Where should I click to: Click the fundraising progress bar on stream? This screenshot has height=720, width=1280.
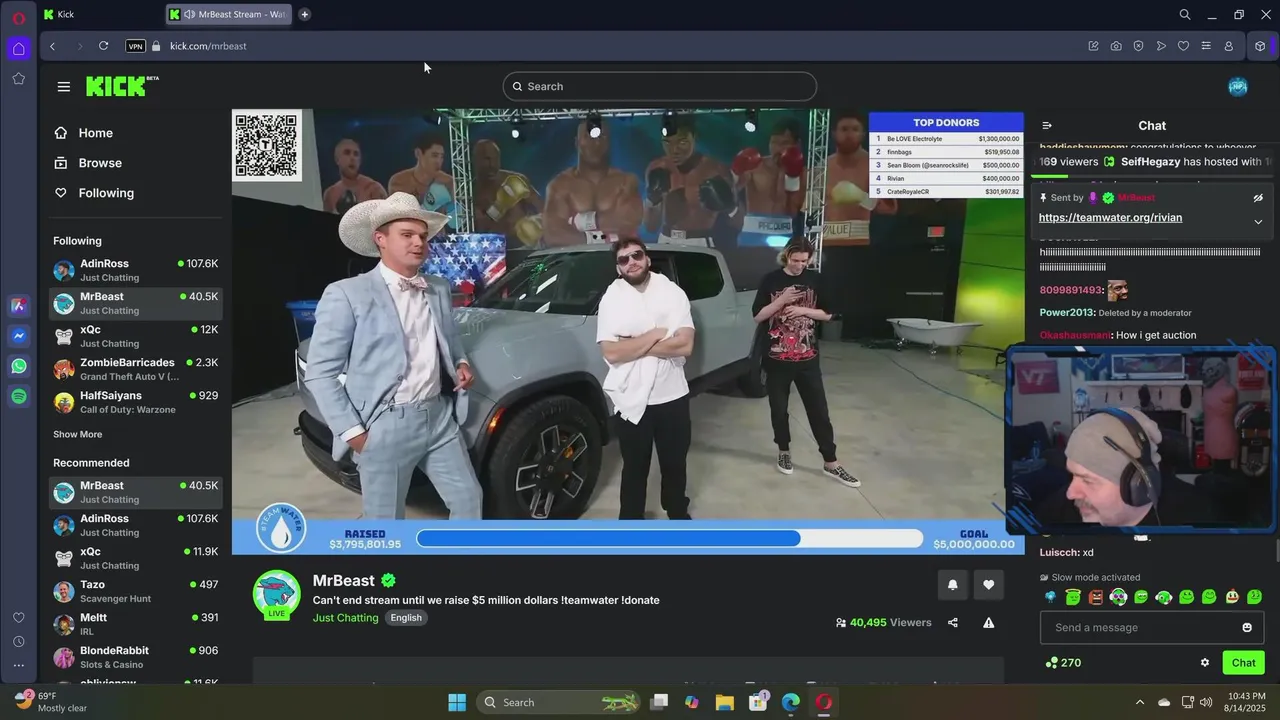click(x=670, y=538)
